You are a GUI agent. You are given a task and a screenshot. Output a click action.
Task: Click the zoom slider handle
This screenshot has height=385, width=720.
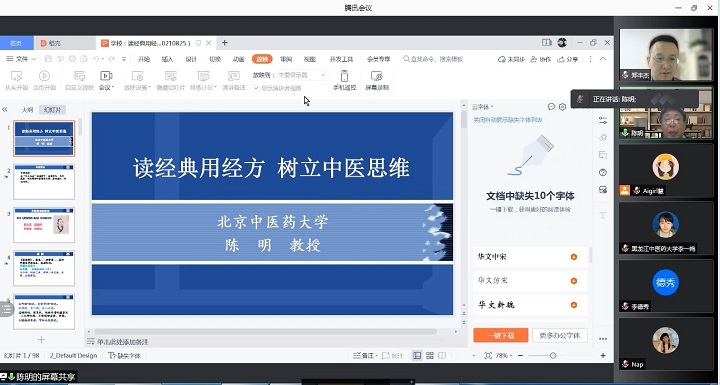point(553,356)
